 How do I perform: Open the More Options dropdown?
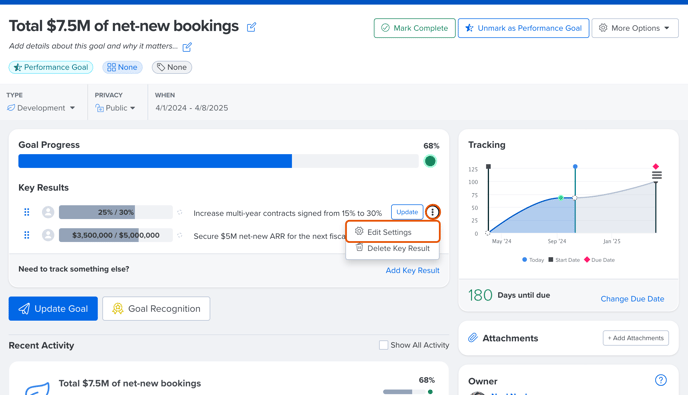635,28
